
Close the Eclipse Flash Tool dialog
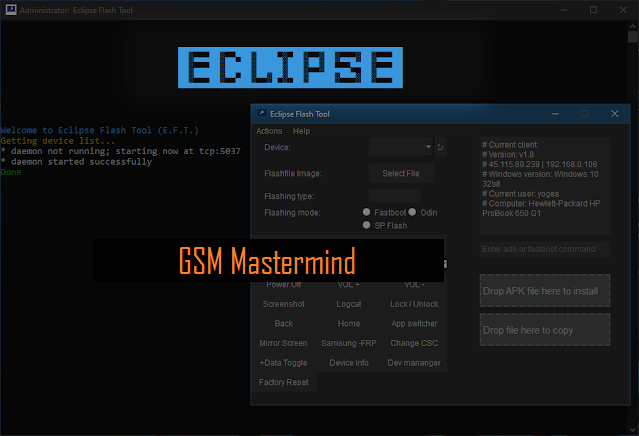[x=615, y=114]
